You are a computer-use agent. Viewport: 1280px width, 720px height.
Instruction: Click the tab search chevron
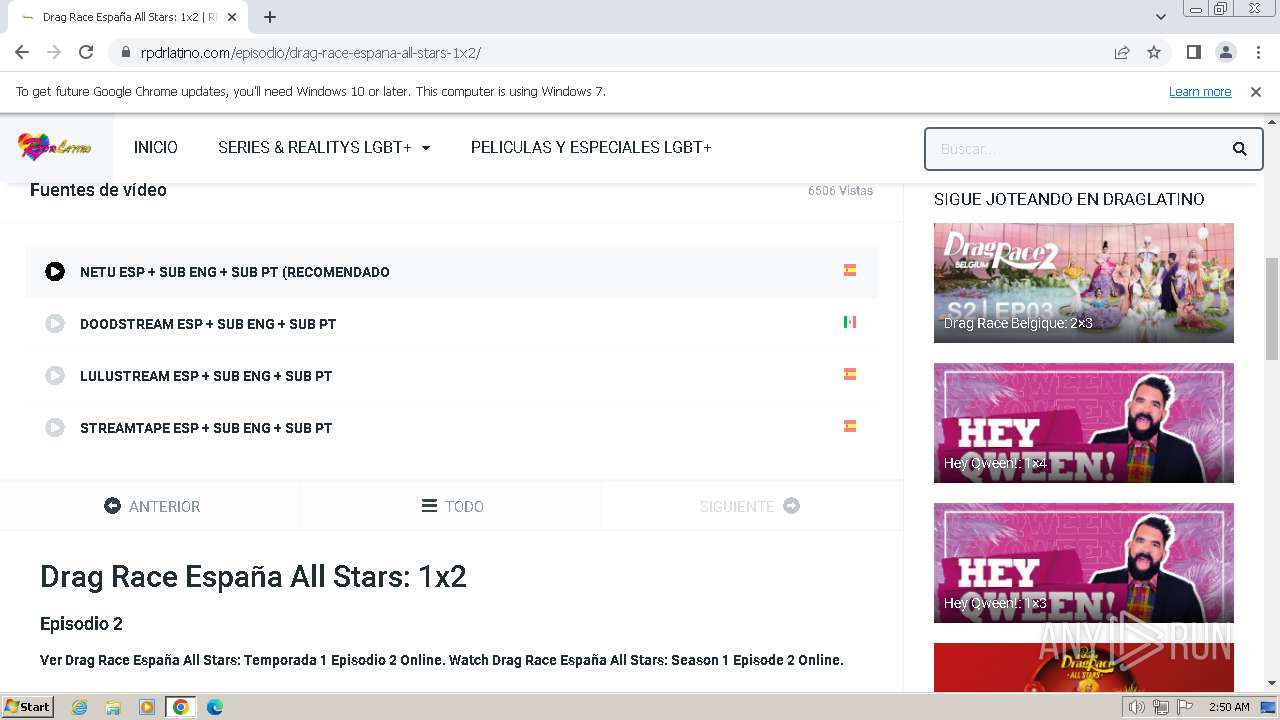click(x=1161, y=17)
